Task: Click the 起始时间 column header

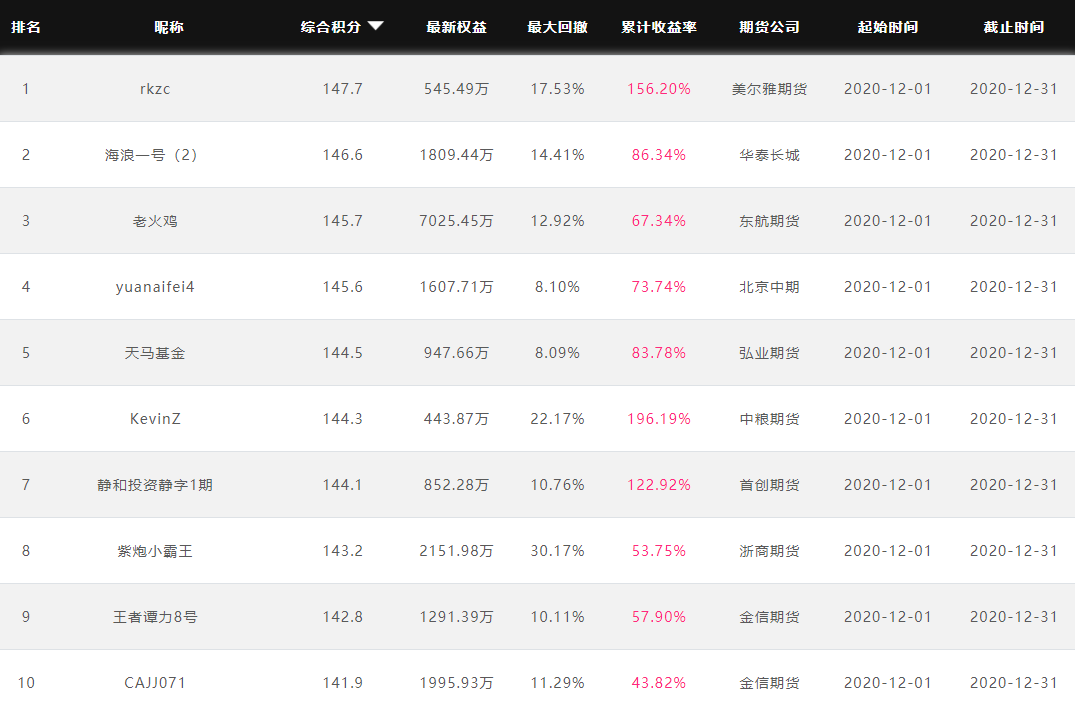Action: (x=888, y=27)
